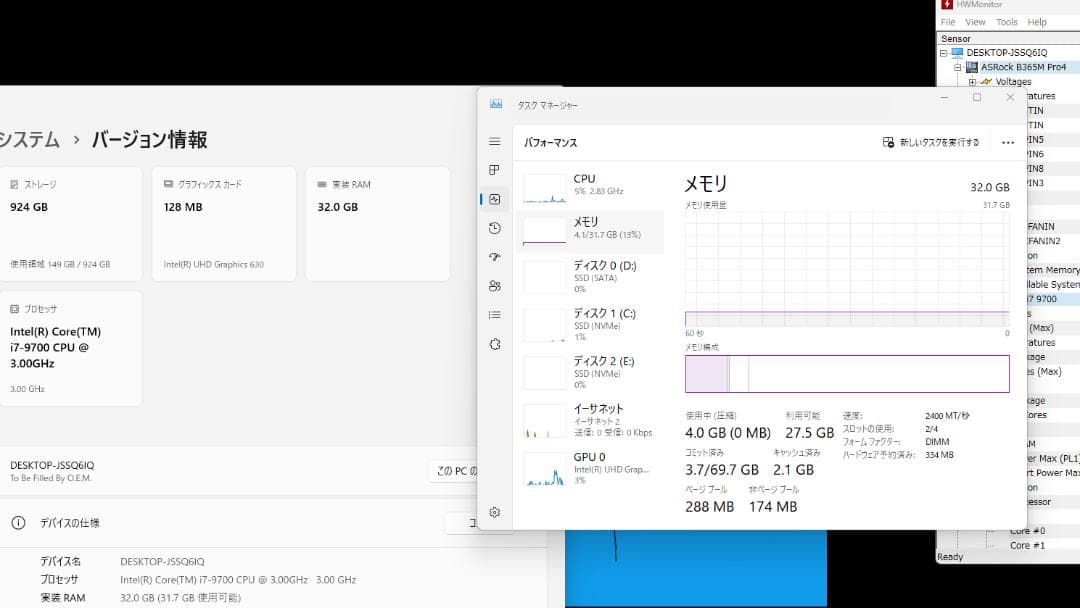
Task: Switch to the Processes page icon
Action: tap(494, 170)
